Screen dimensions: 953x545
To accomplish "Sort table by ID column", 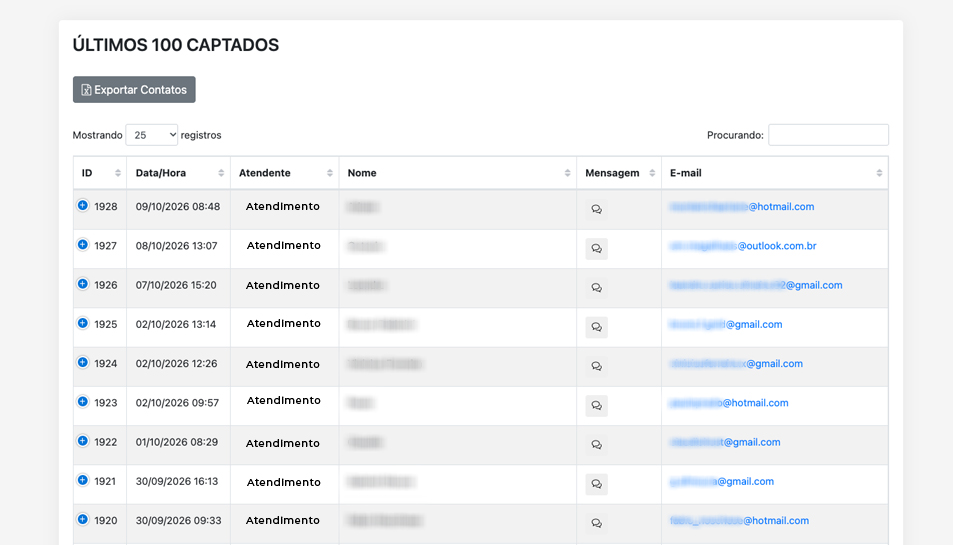I will pyautogui.click(x=100, y=173).
